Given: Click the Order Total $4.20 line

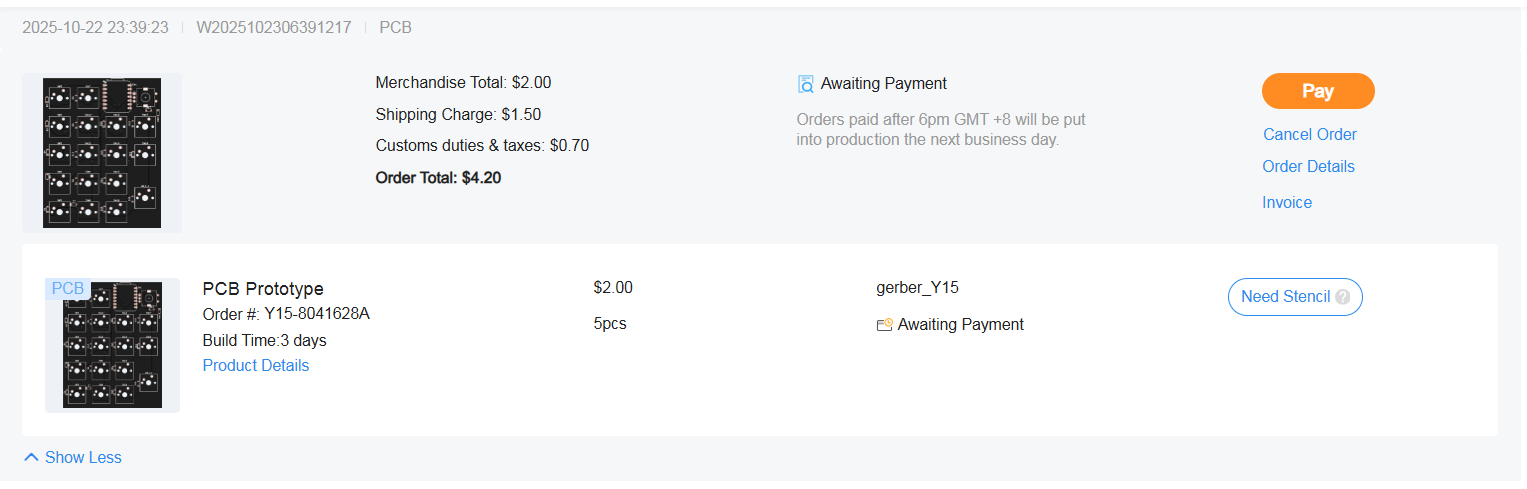Looking at the screenshot, I should tap(438, 178).
